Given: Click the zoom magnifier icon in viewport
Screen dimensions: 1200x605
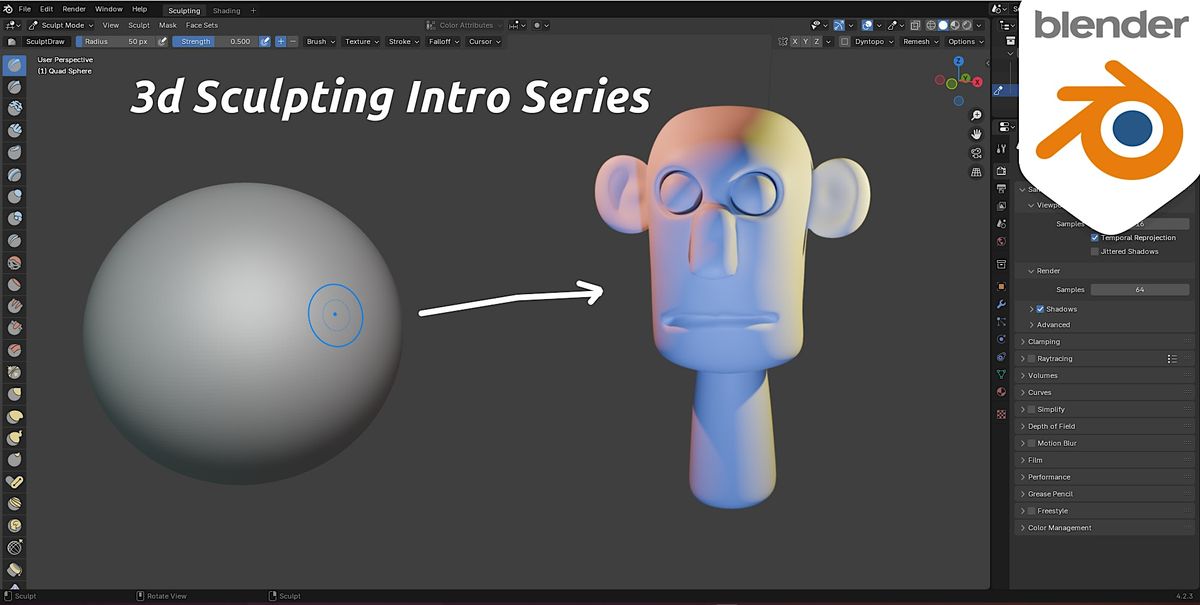Looking at the screenshot, I should click(976, 116).
